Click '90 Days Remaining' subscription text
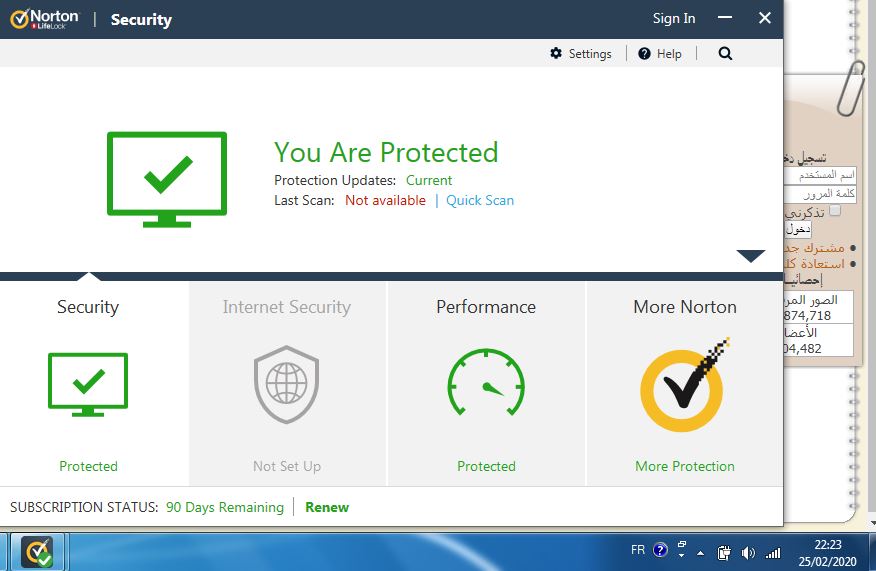 pos(225,507)
